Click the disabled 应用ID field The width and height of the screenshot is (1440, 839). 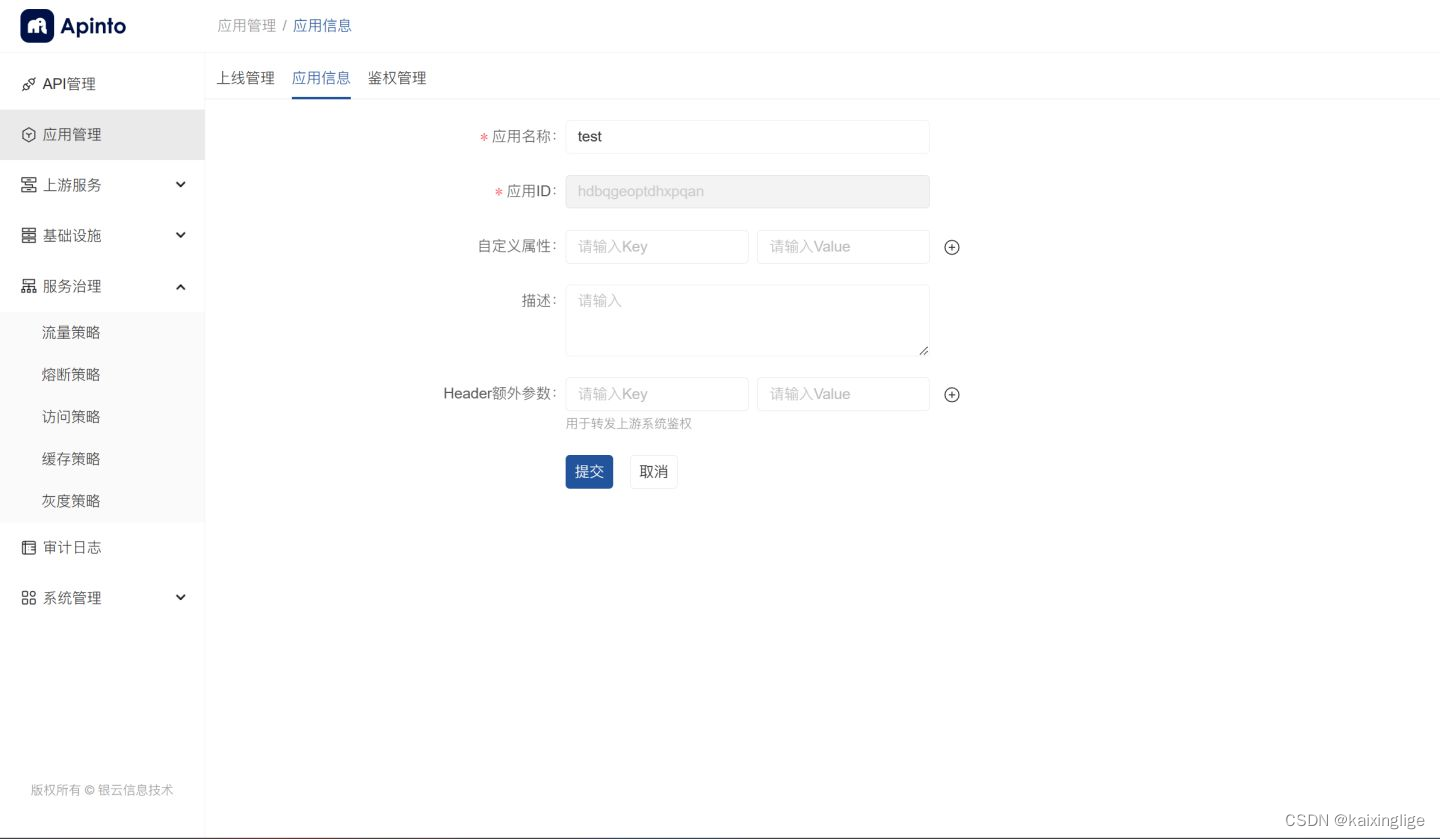click(x=747, y=192)
